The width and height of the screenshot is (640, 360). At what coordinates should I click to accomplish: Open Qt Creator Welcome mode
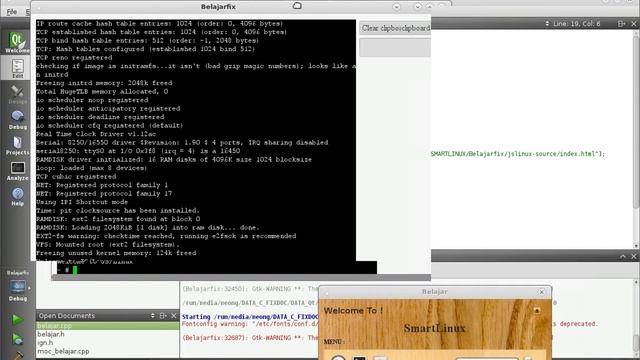pyautogui.click(x=17, y=42)
